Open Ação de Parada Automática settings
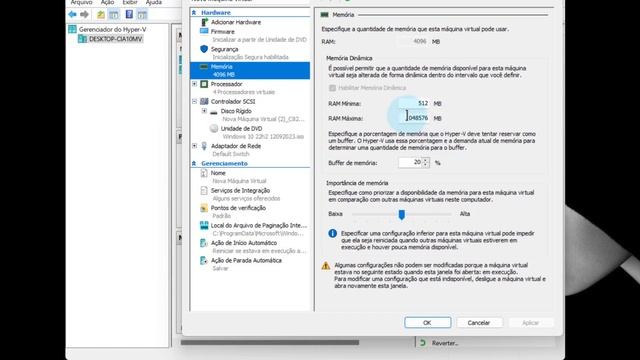Image resolution: width=640 pixels, height=360 pixels. (246, 260)
